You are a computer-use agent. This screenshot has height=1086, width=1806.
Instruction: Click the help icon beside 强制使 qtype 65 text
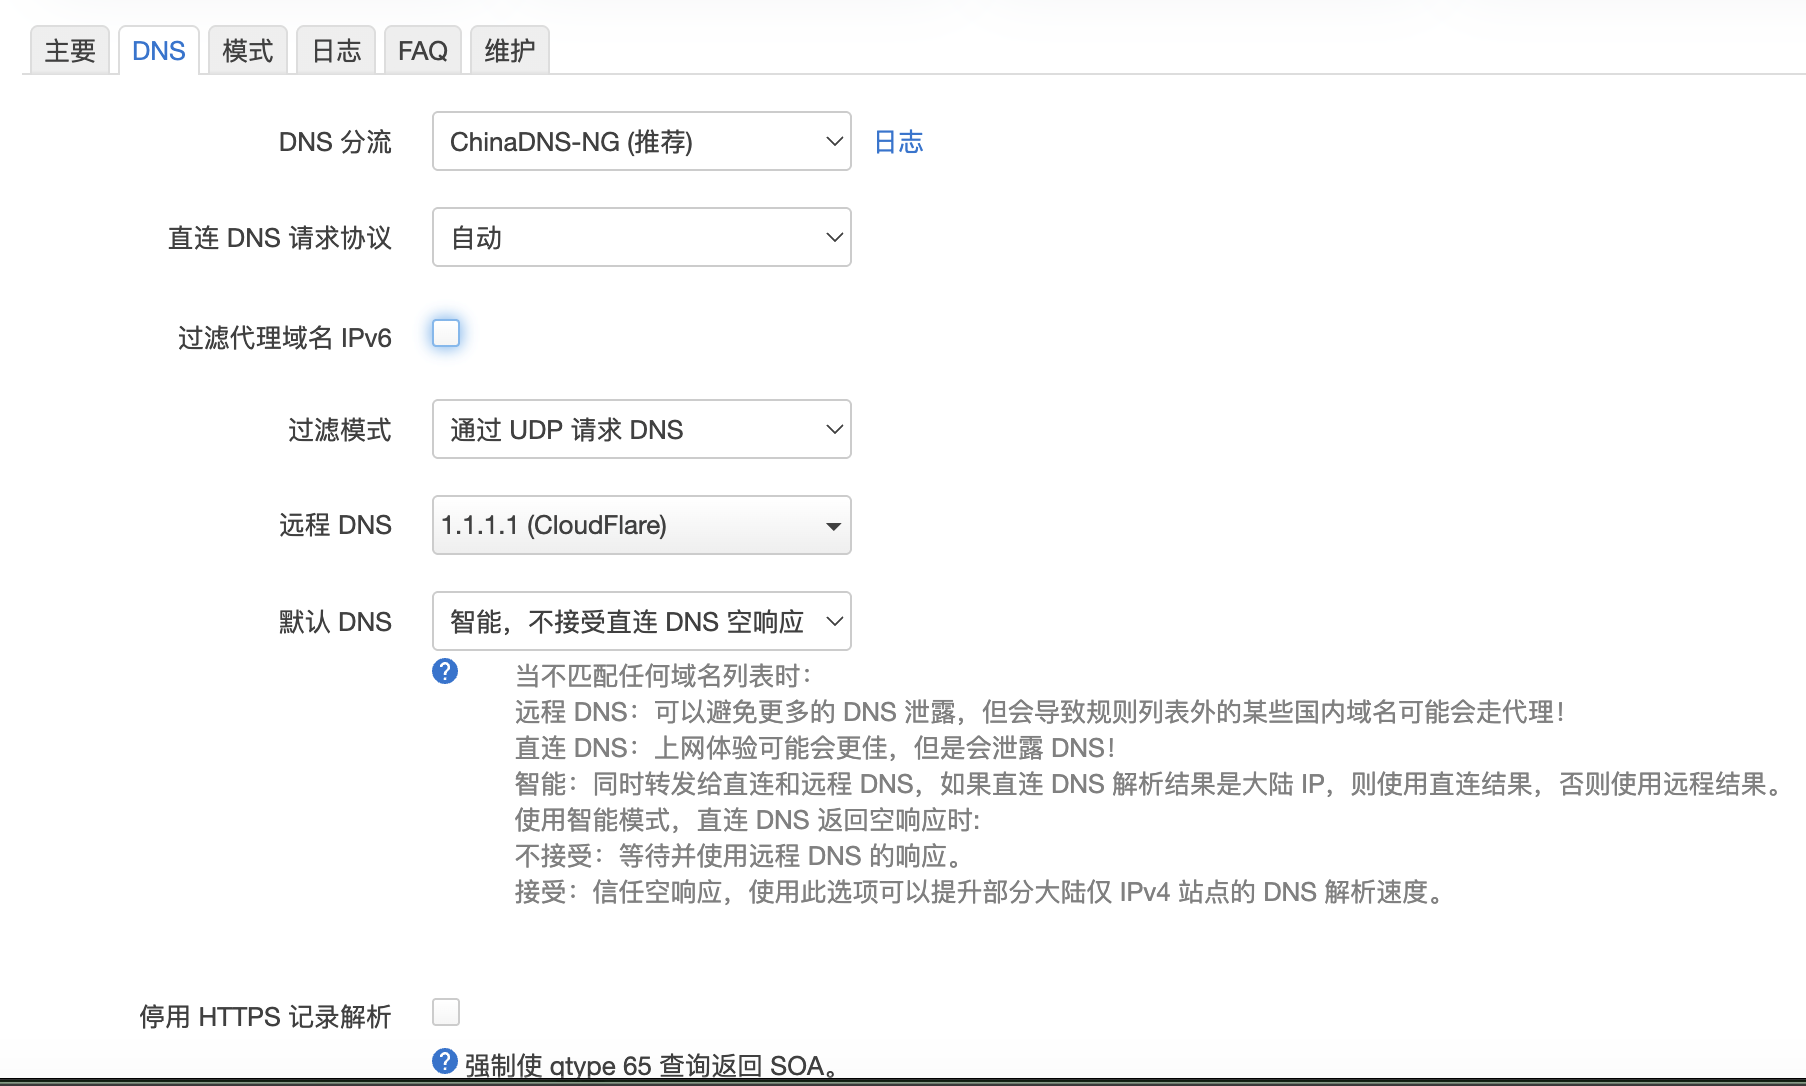coord(445,1061)
